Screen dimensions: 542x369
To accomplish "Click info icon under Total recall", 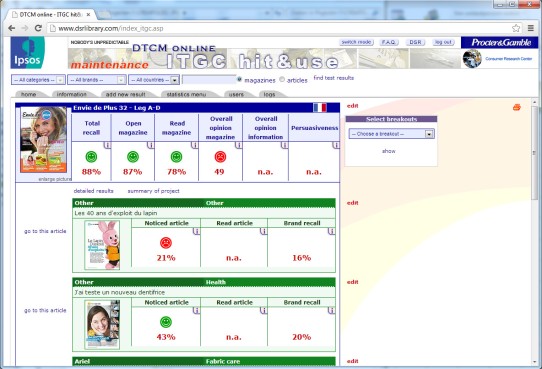I will click(x=108, y=145).
